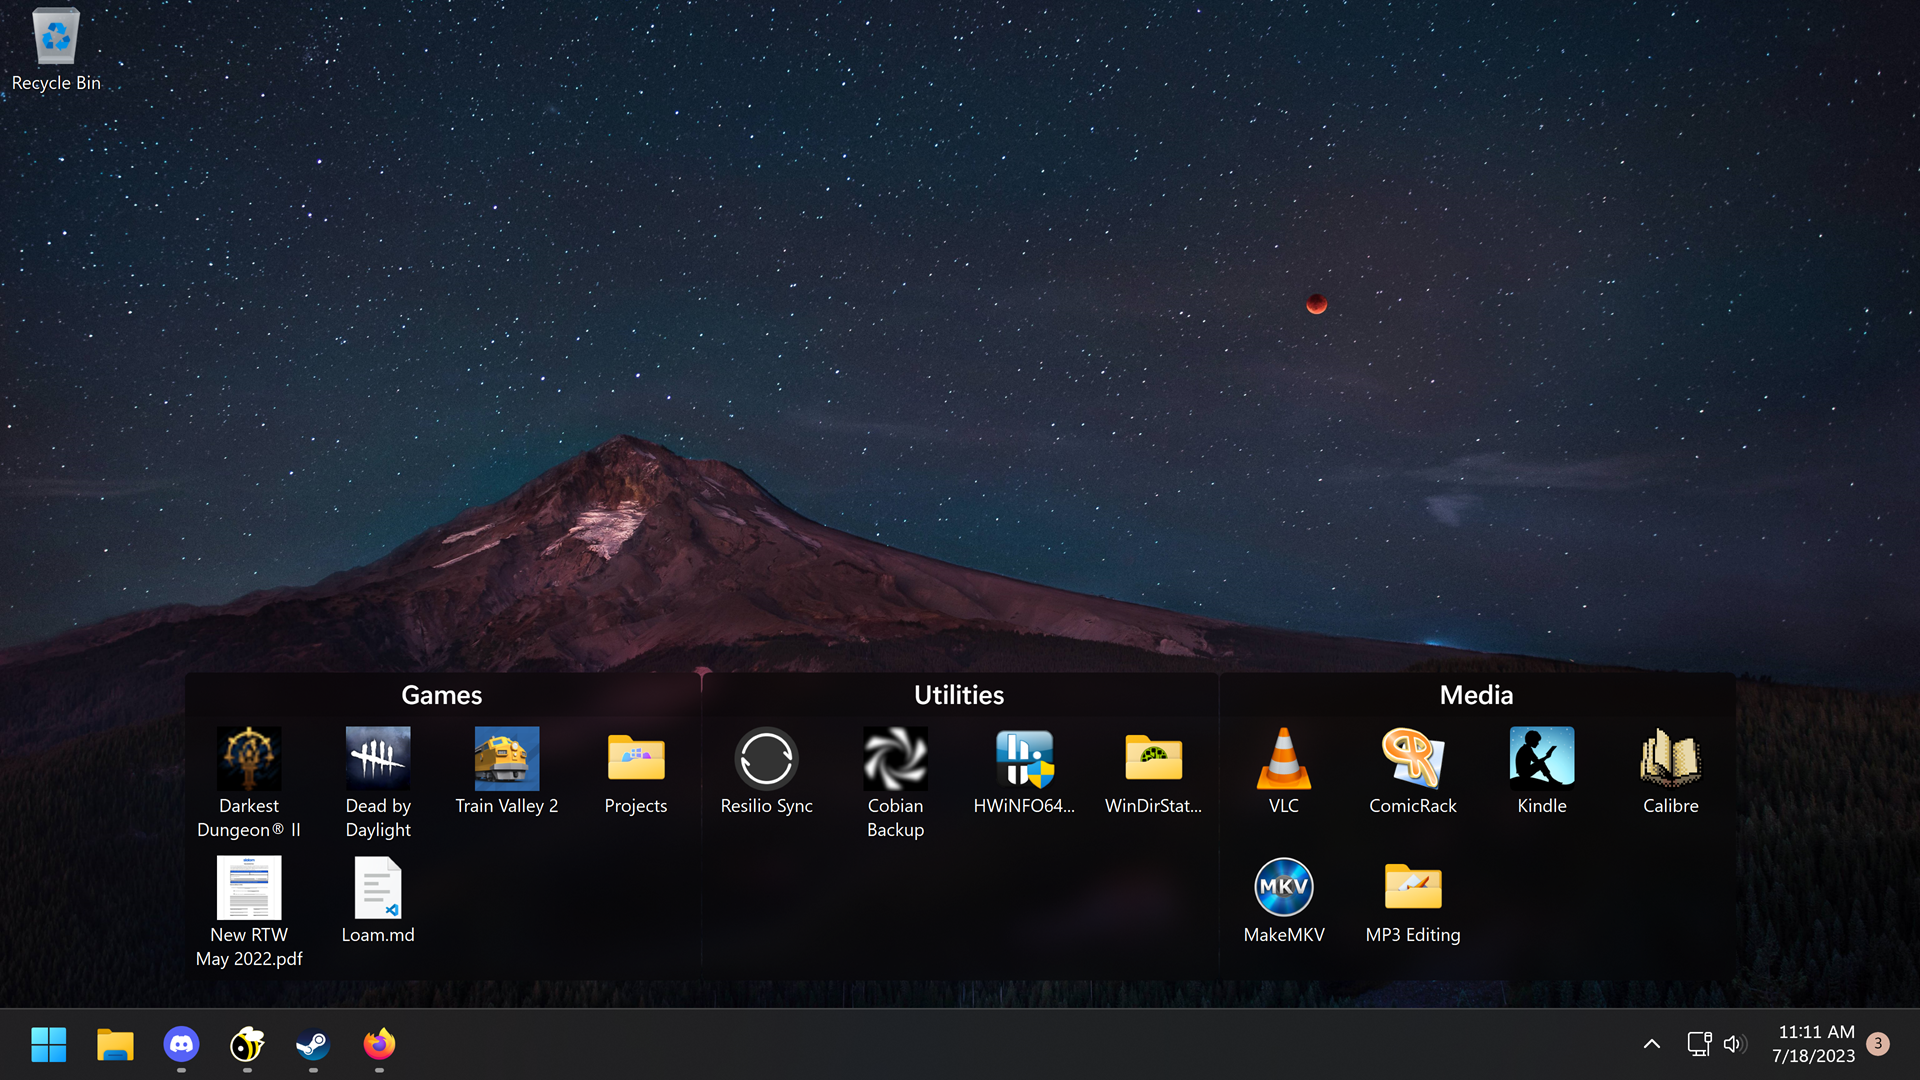The height and width of the screenshot is (1080, 1920).
Task: Select Train Valley 2 shortcut
Action: coord(507,771)
